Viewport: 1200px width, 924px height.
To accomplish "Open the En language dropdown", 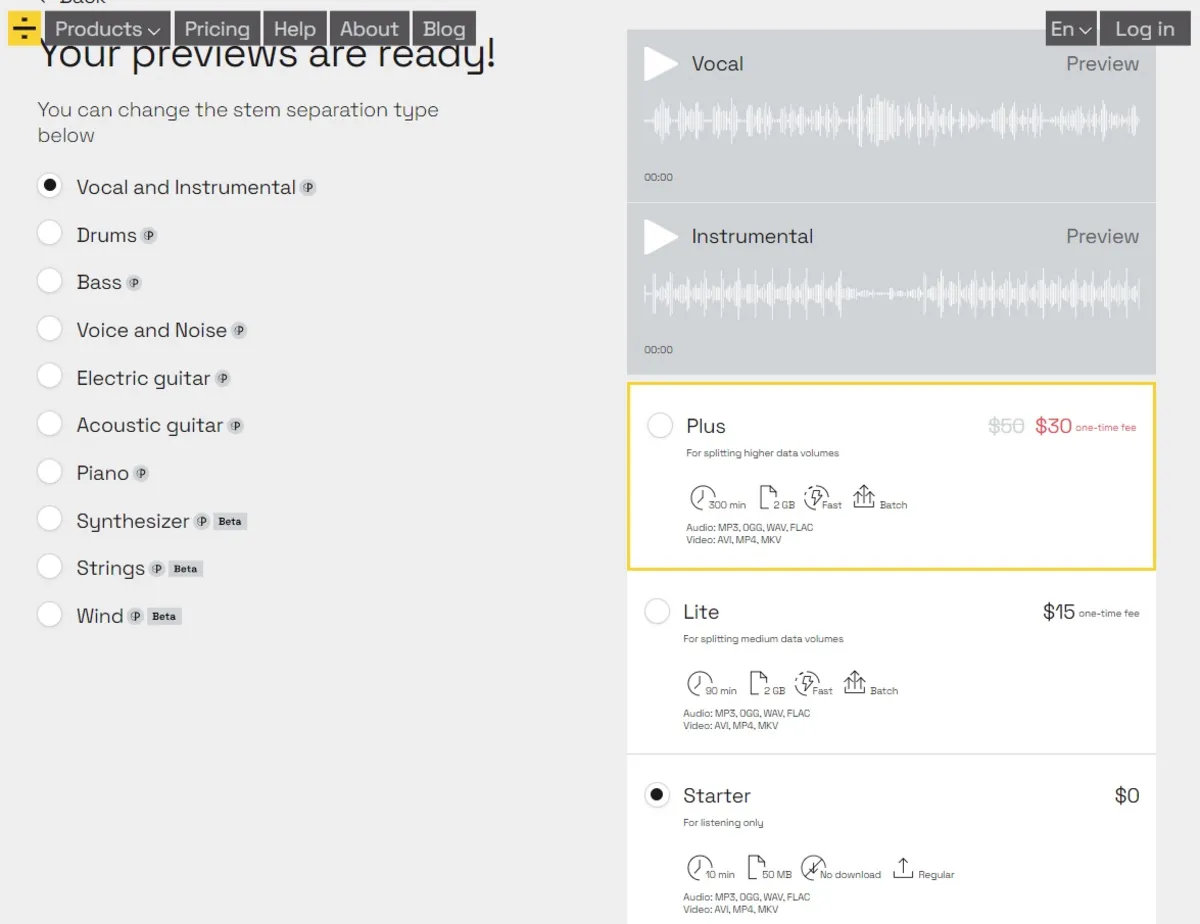I will [x=1071, y=29].
